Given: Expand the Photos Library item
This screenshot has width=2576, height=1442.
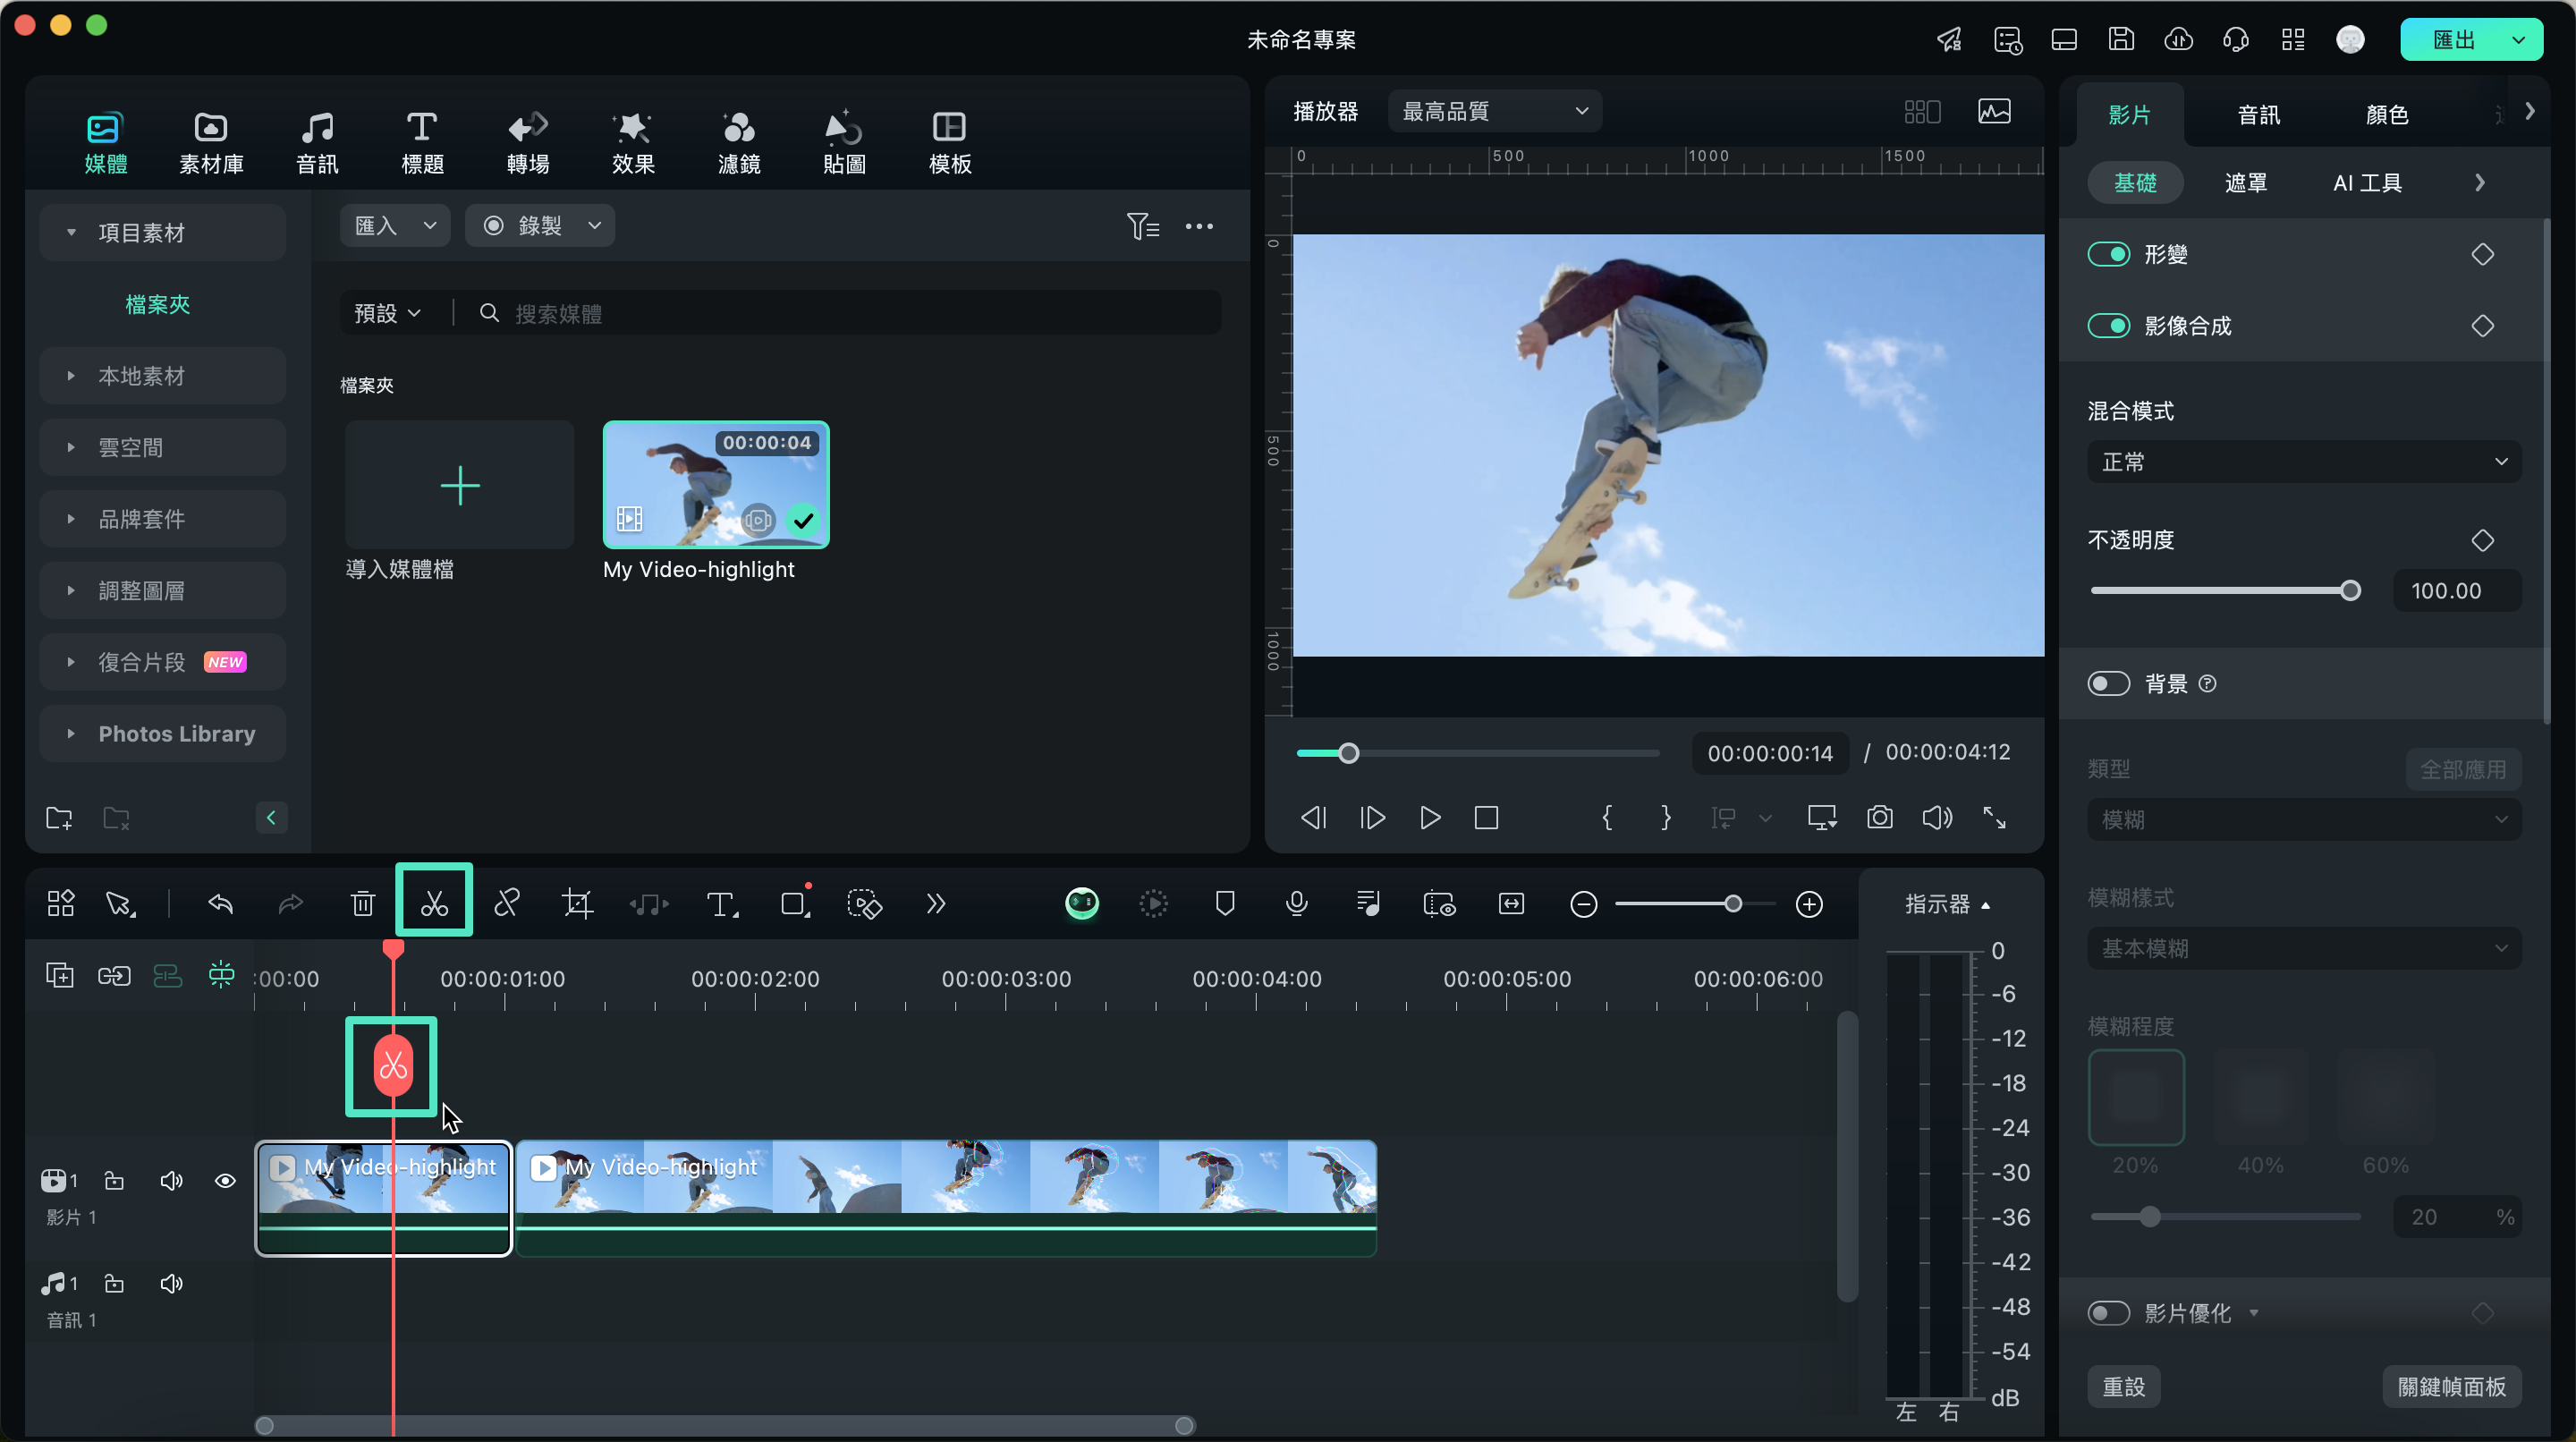Looking at the screenshot, I should click(162, 734).
